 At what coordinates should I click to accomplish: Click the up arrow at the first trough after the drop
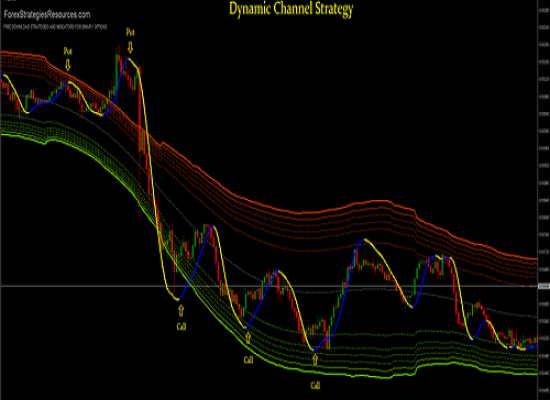pyautogui.click(x=181, y=311)
